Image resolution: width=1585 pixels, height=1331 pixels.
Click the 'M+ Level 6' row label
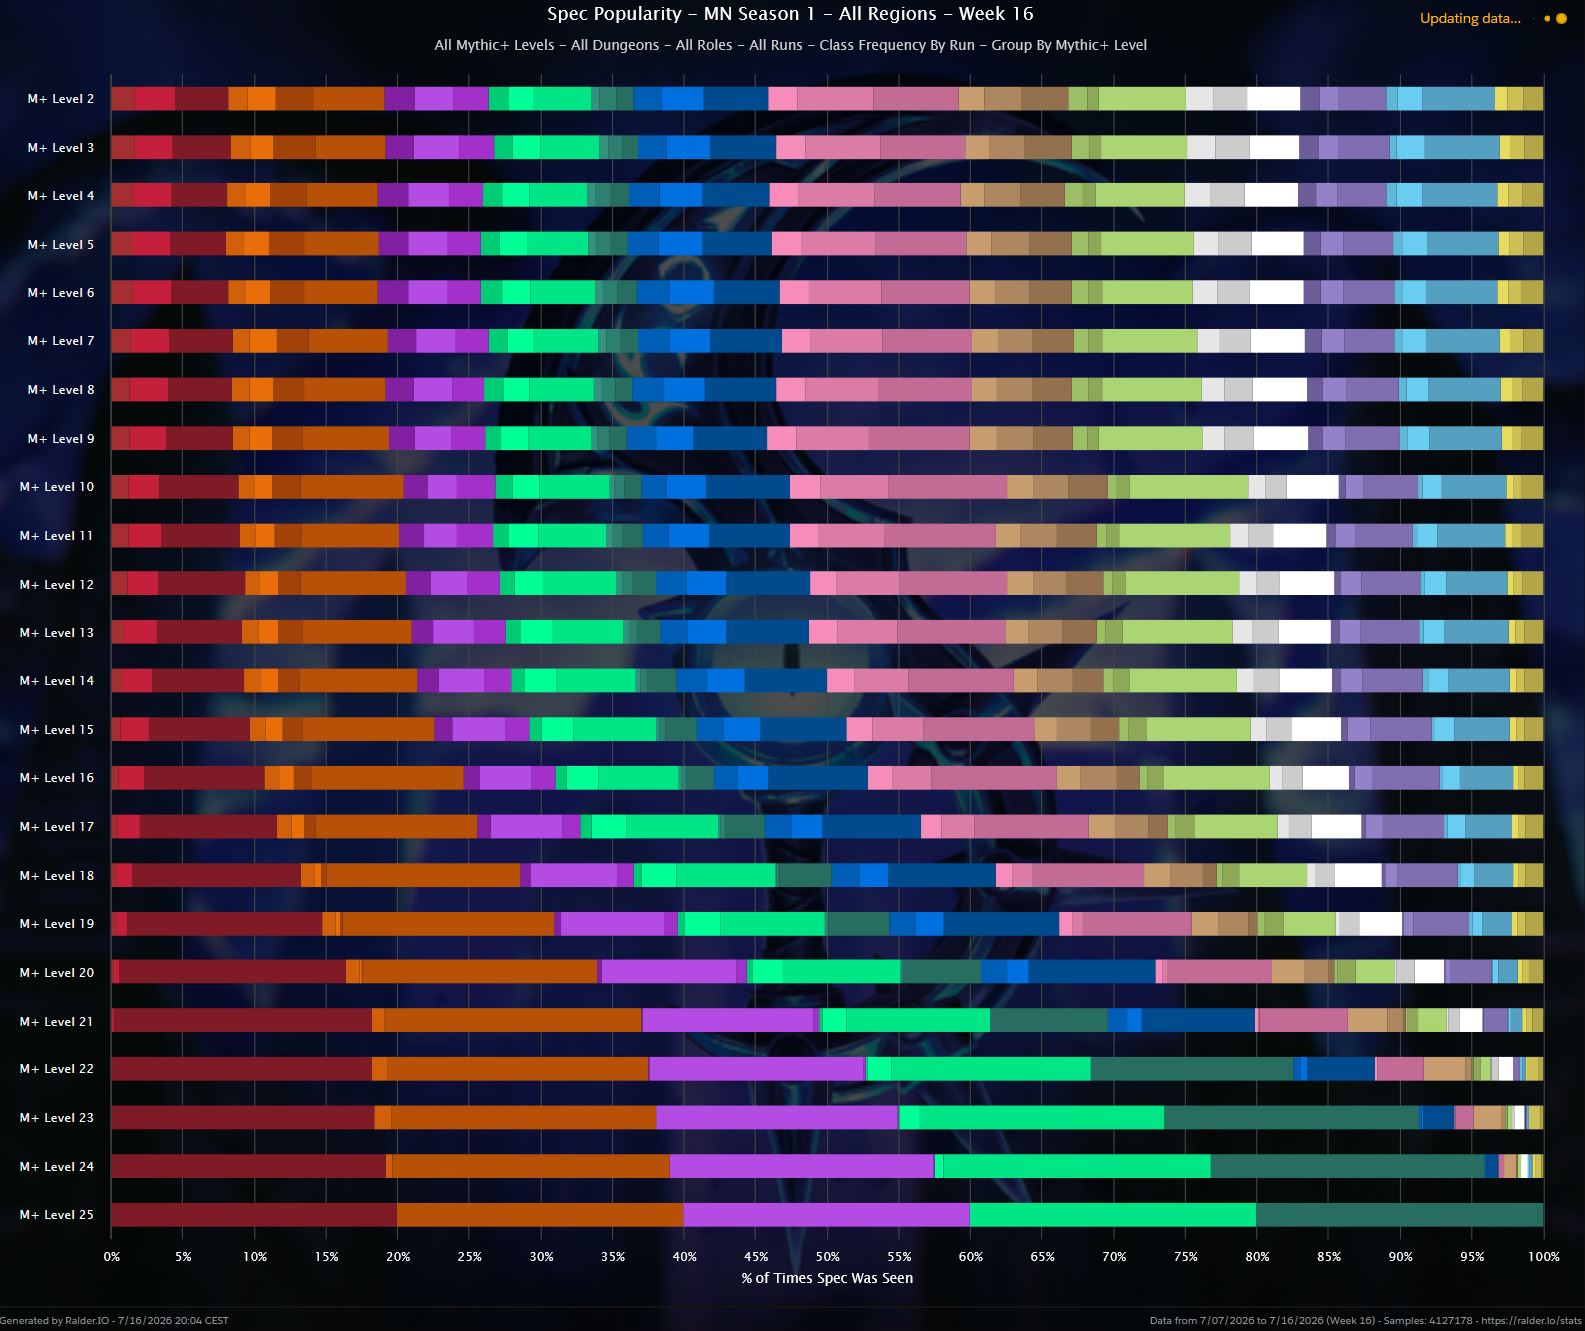[61, 293]
